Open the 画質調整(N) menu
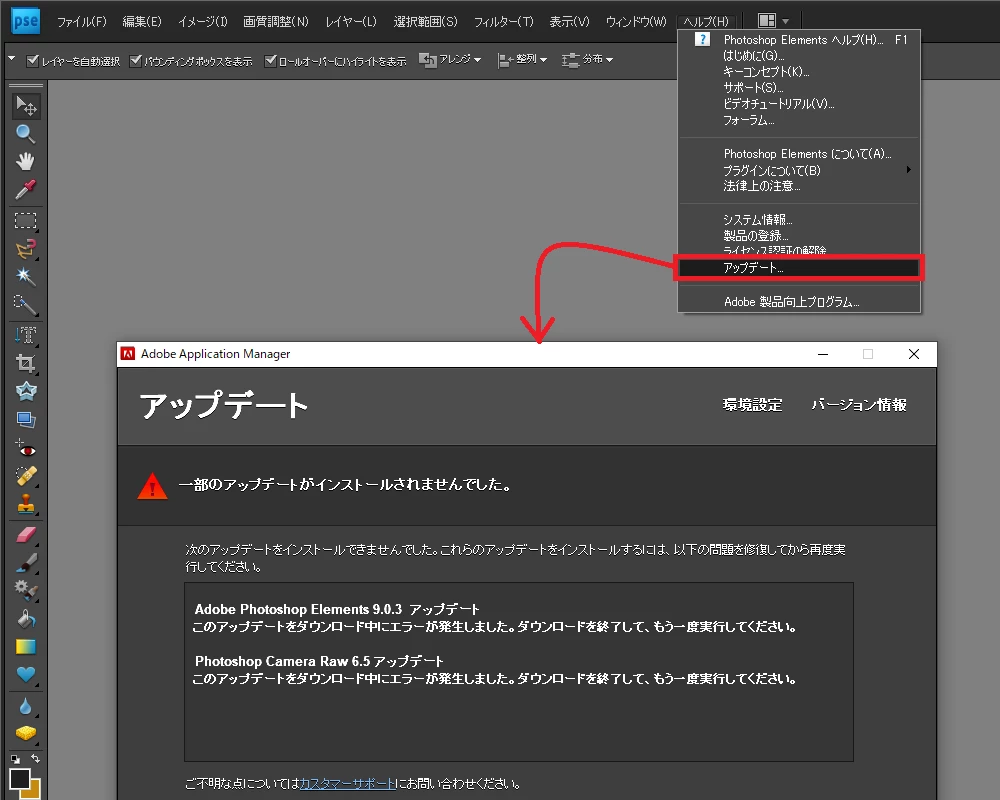 pos(276,22)
